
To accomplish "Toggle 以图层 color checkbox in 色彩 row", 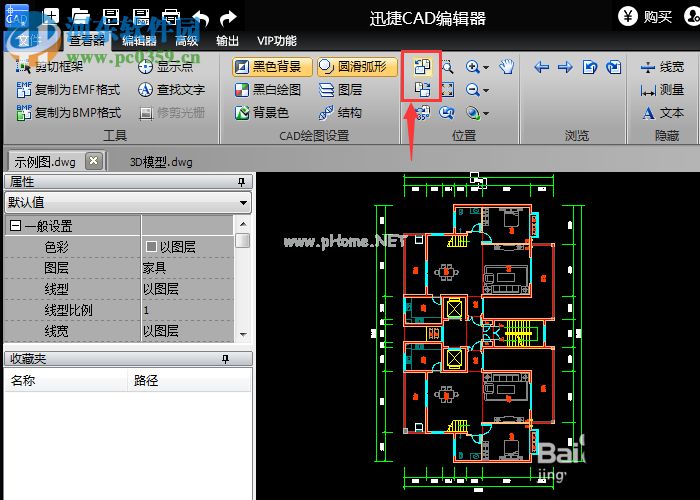I will coord(151,246).
